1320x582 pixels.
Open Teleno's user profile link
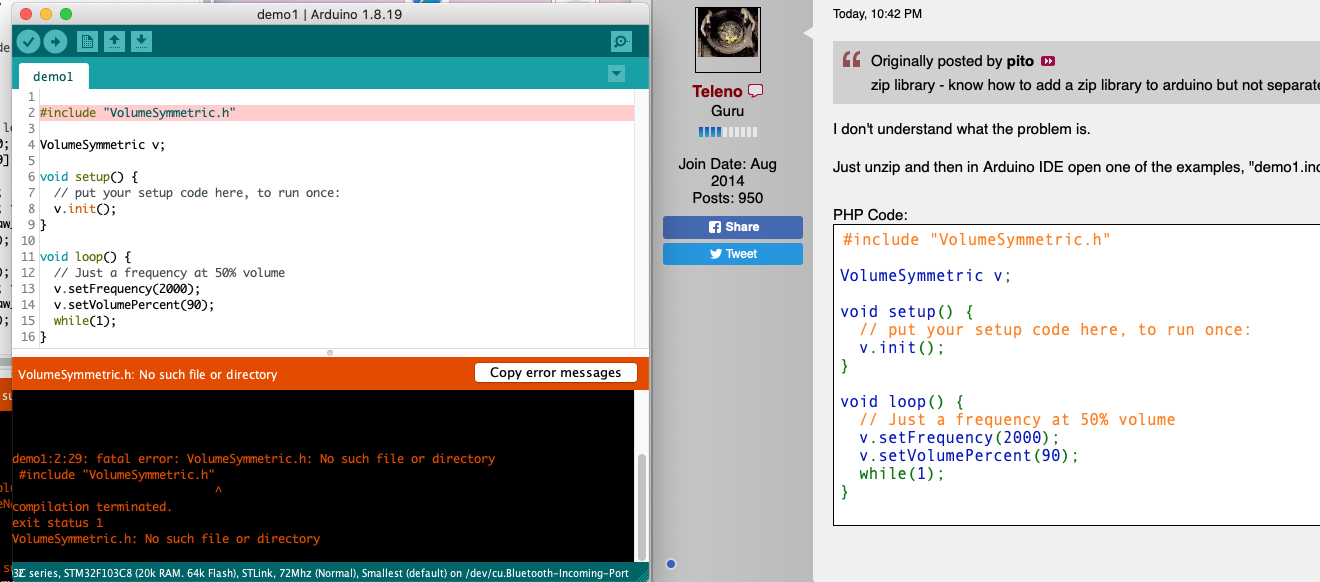717,92
